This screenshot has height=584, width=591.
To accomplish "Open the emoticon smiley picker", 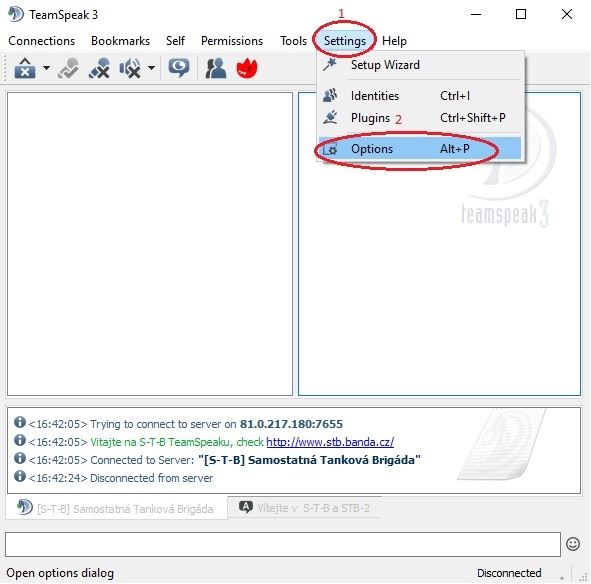I will (573, 544).
